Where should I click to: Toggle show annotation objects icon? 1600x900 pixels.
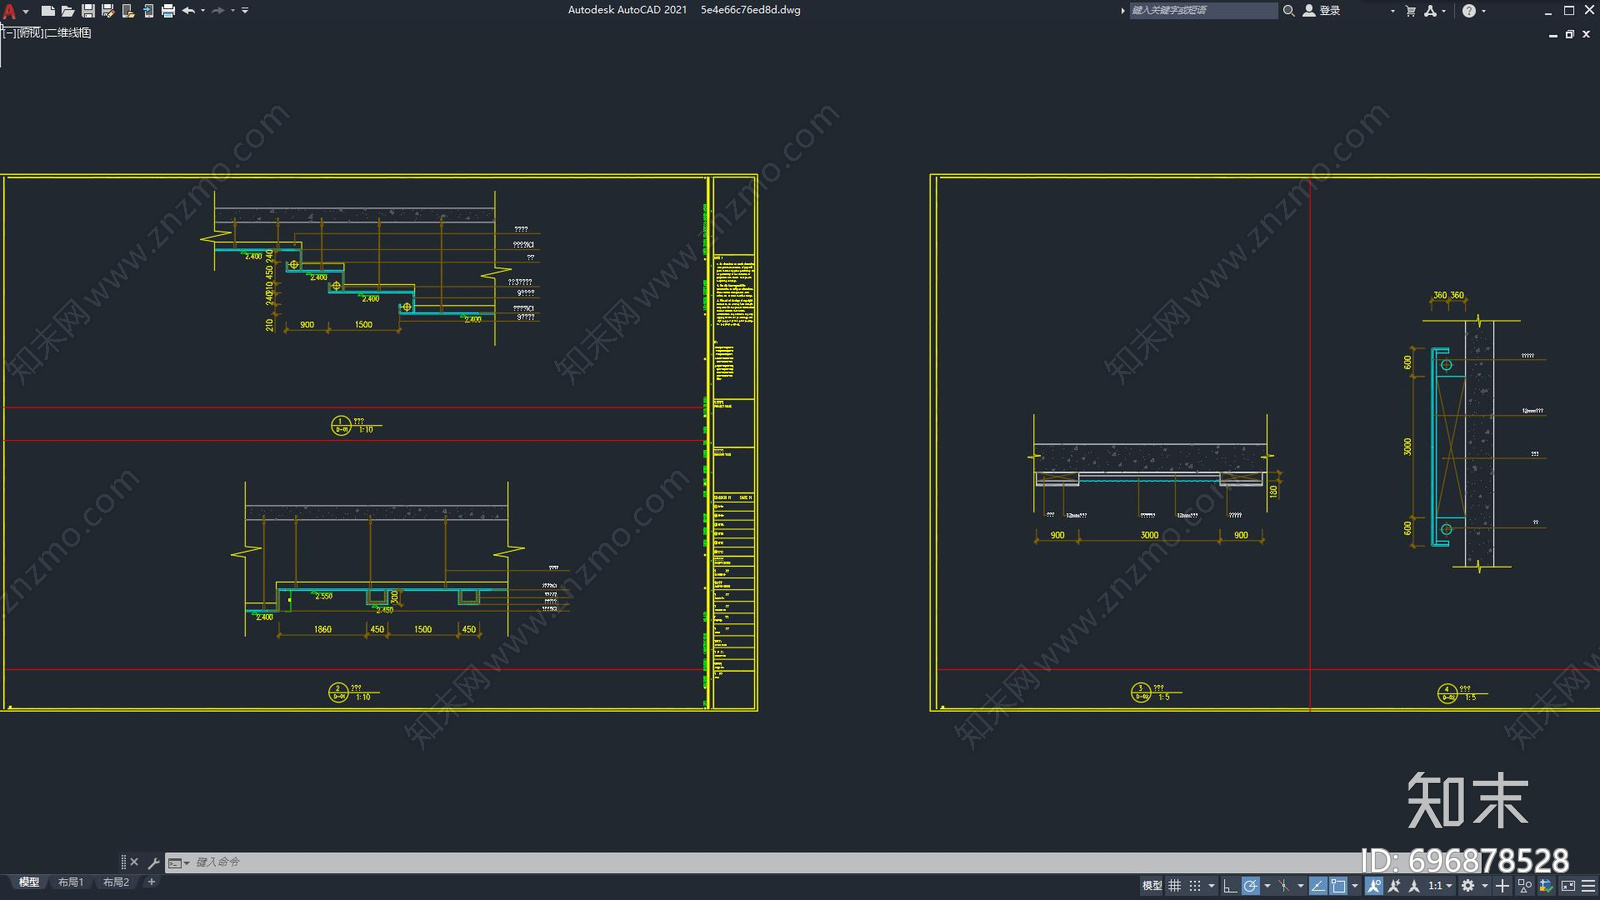click(1374, 886)
